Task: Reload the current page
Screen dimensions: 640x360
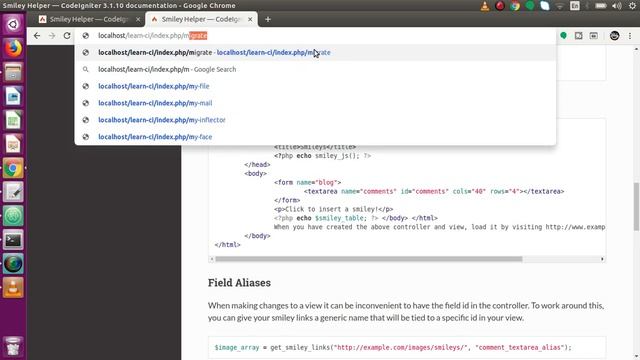Action: [x=67, y=36]
